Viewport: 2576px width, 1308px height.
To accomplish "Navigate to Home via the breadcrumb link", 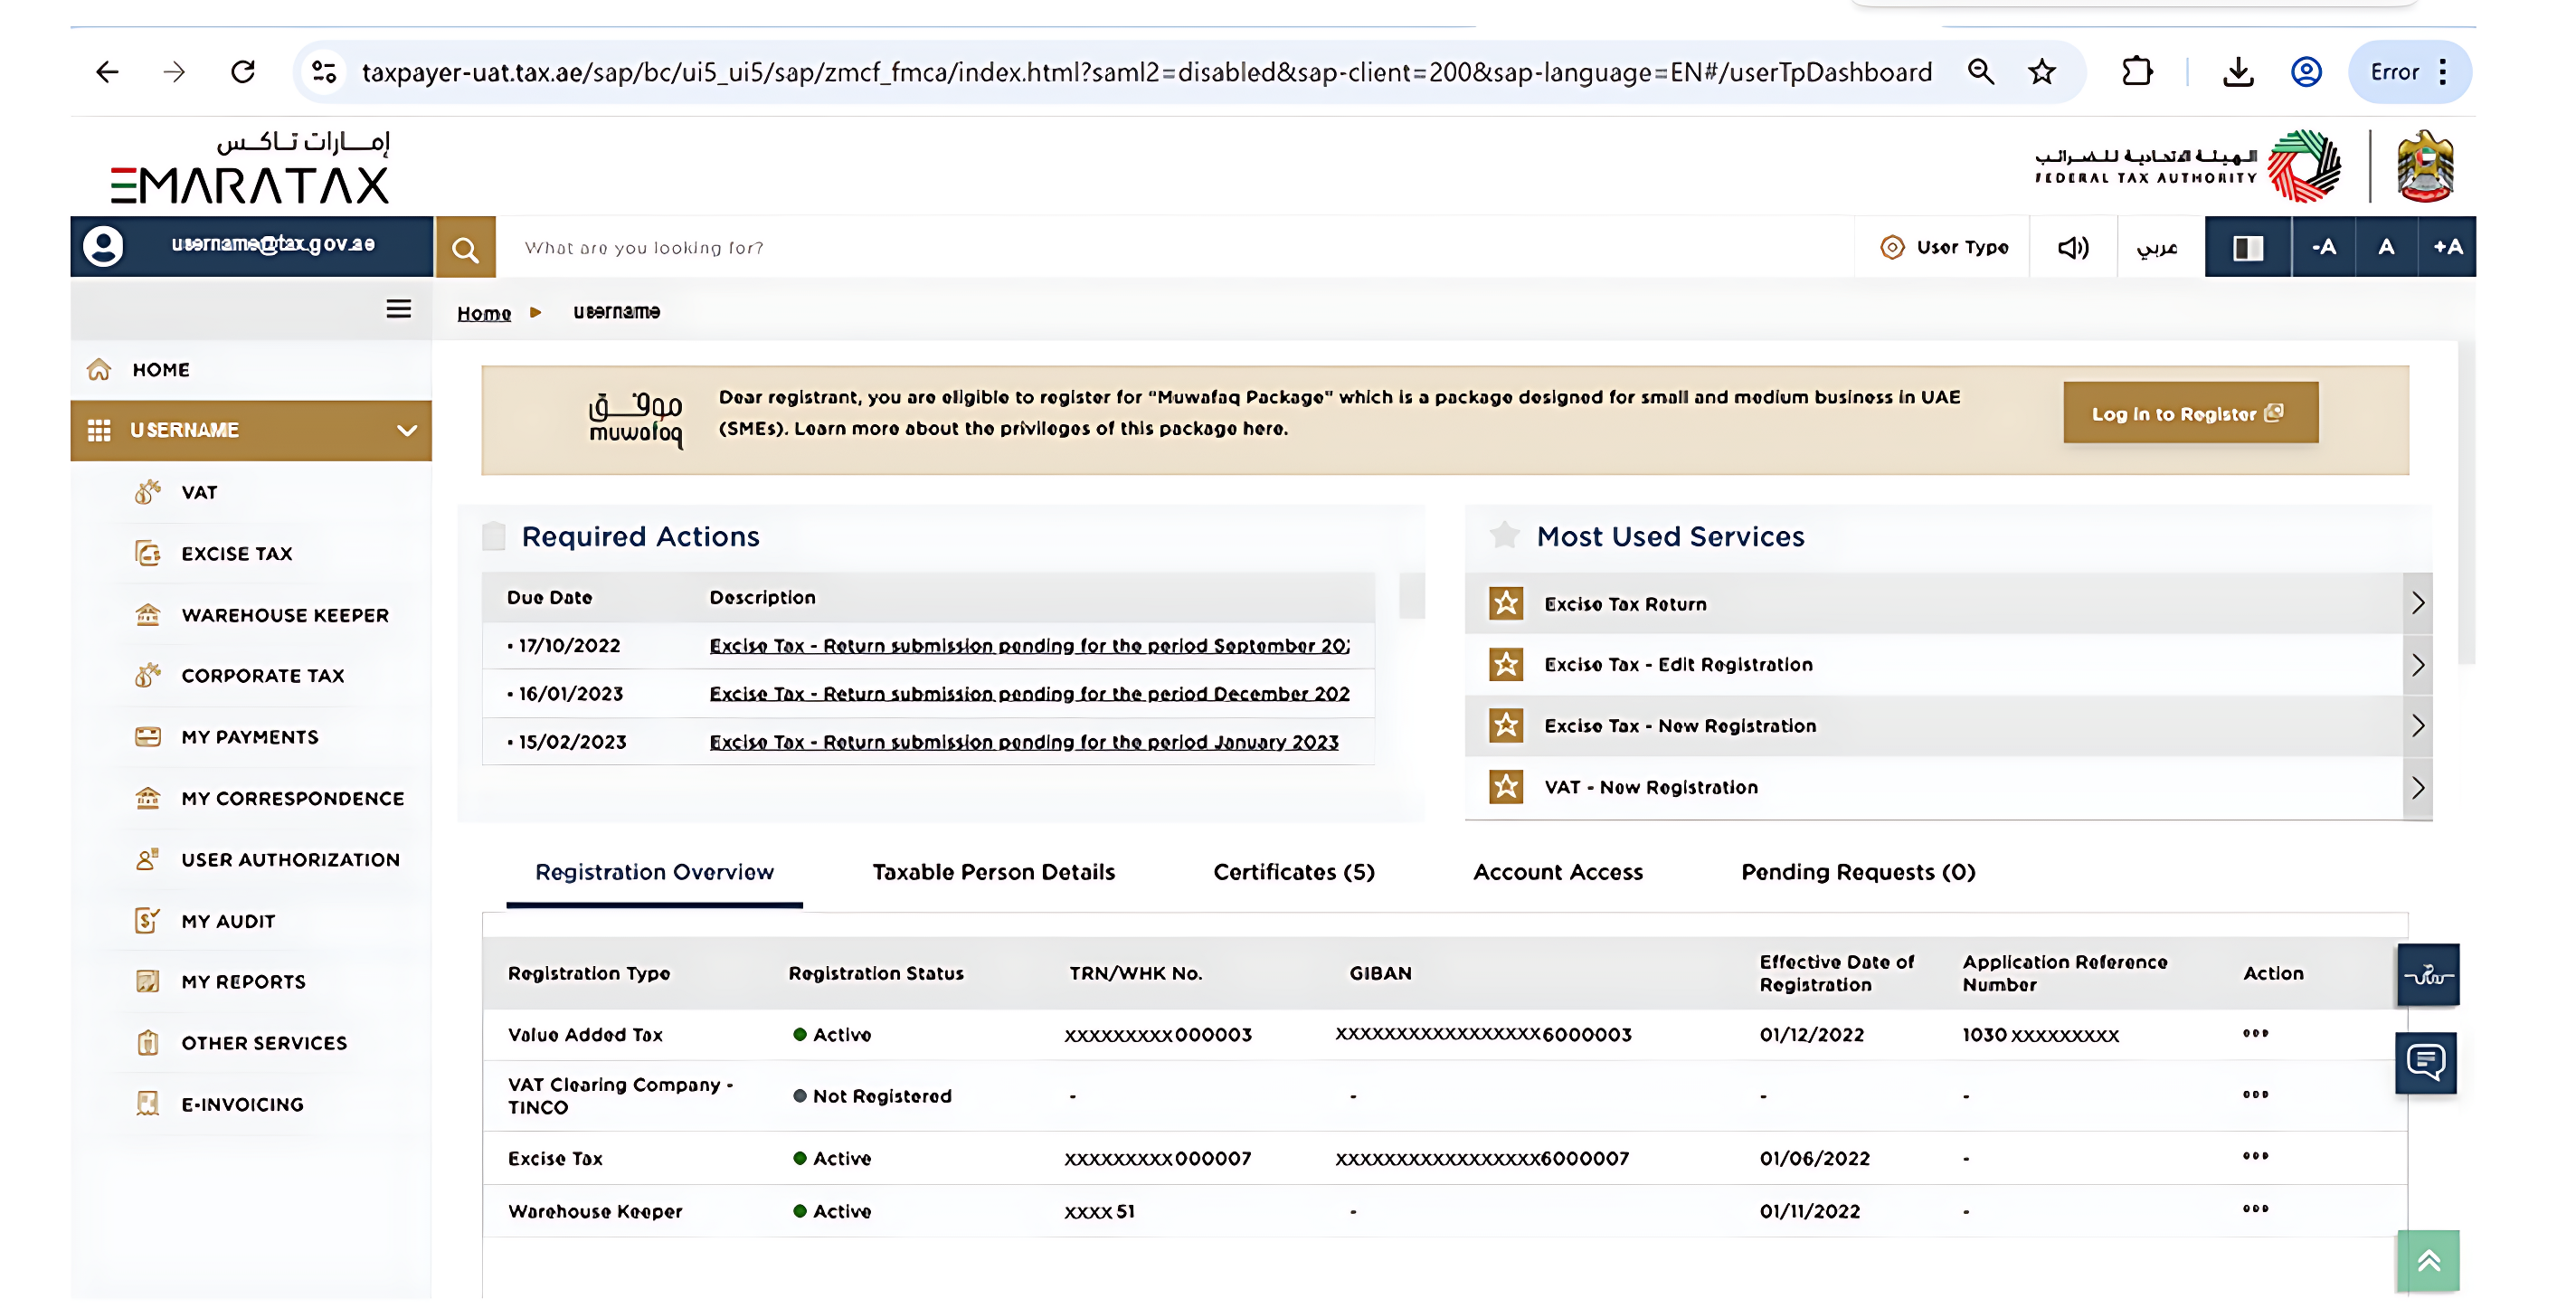I will click(x=484, y=312).
